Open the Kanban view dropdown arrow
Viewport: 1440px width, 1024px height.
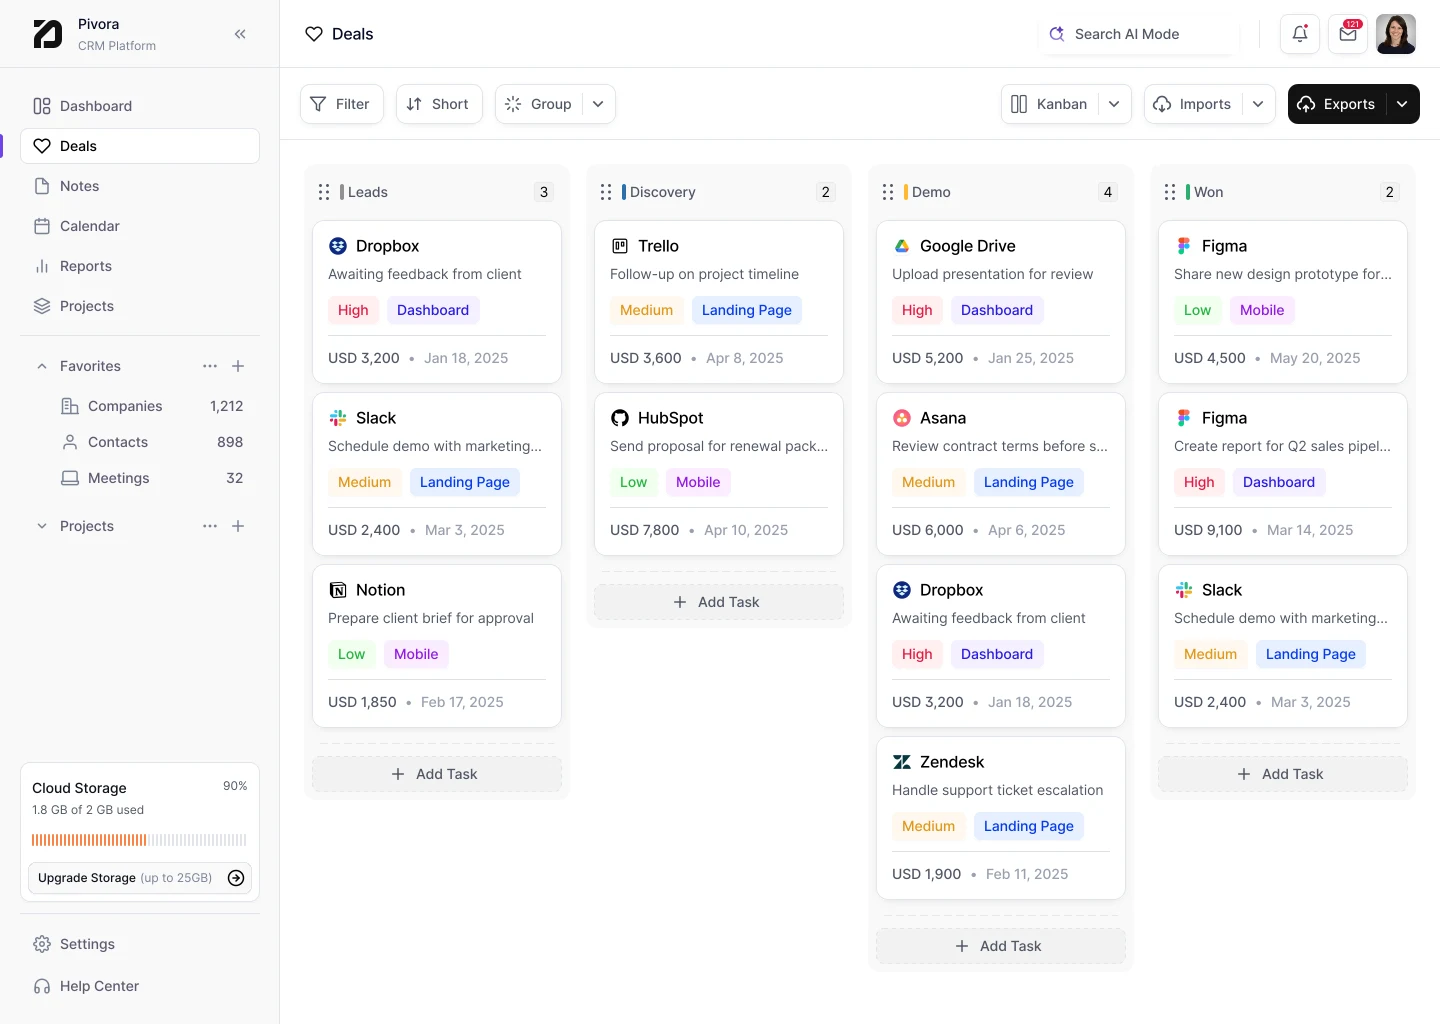tap(1114, 104)
